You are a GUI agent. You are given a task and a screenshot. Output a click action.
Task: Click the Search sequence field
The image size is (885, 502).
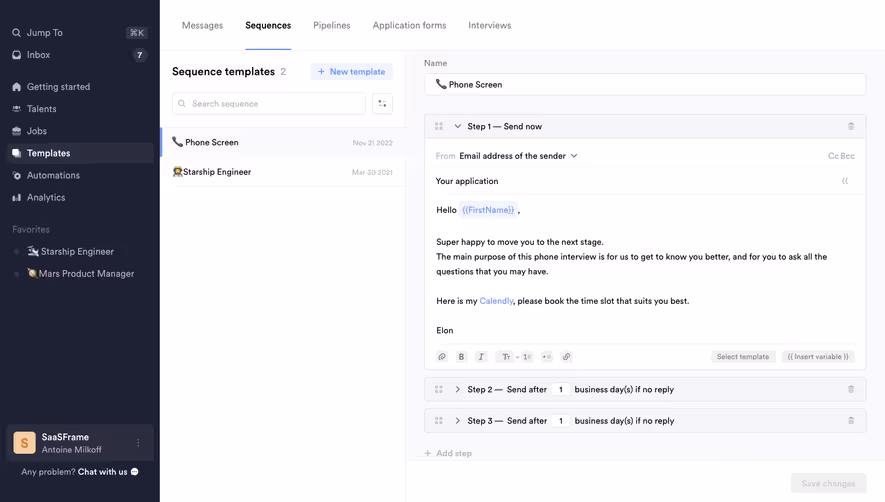pos(269,103)
